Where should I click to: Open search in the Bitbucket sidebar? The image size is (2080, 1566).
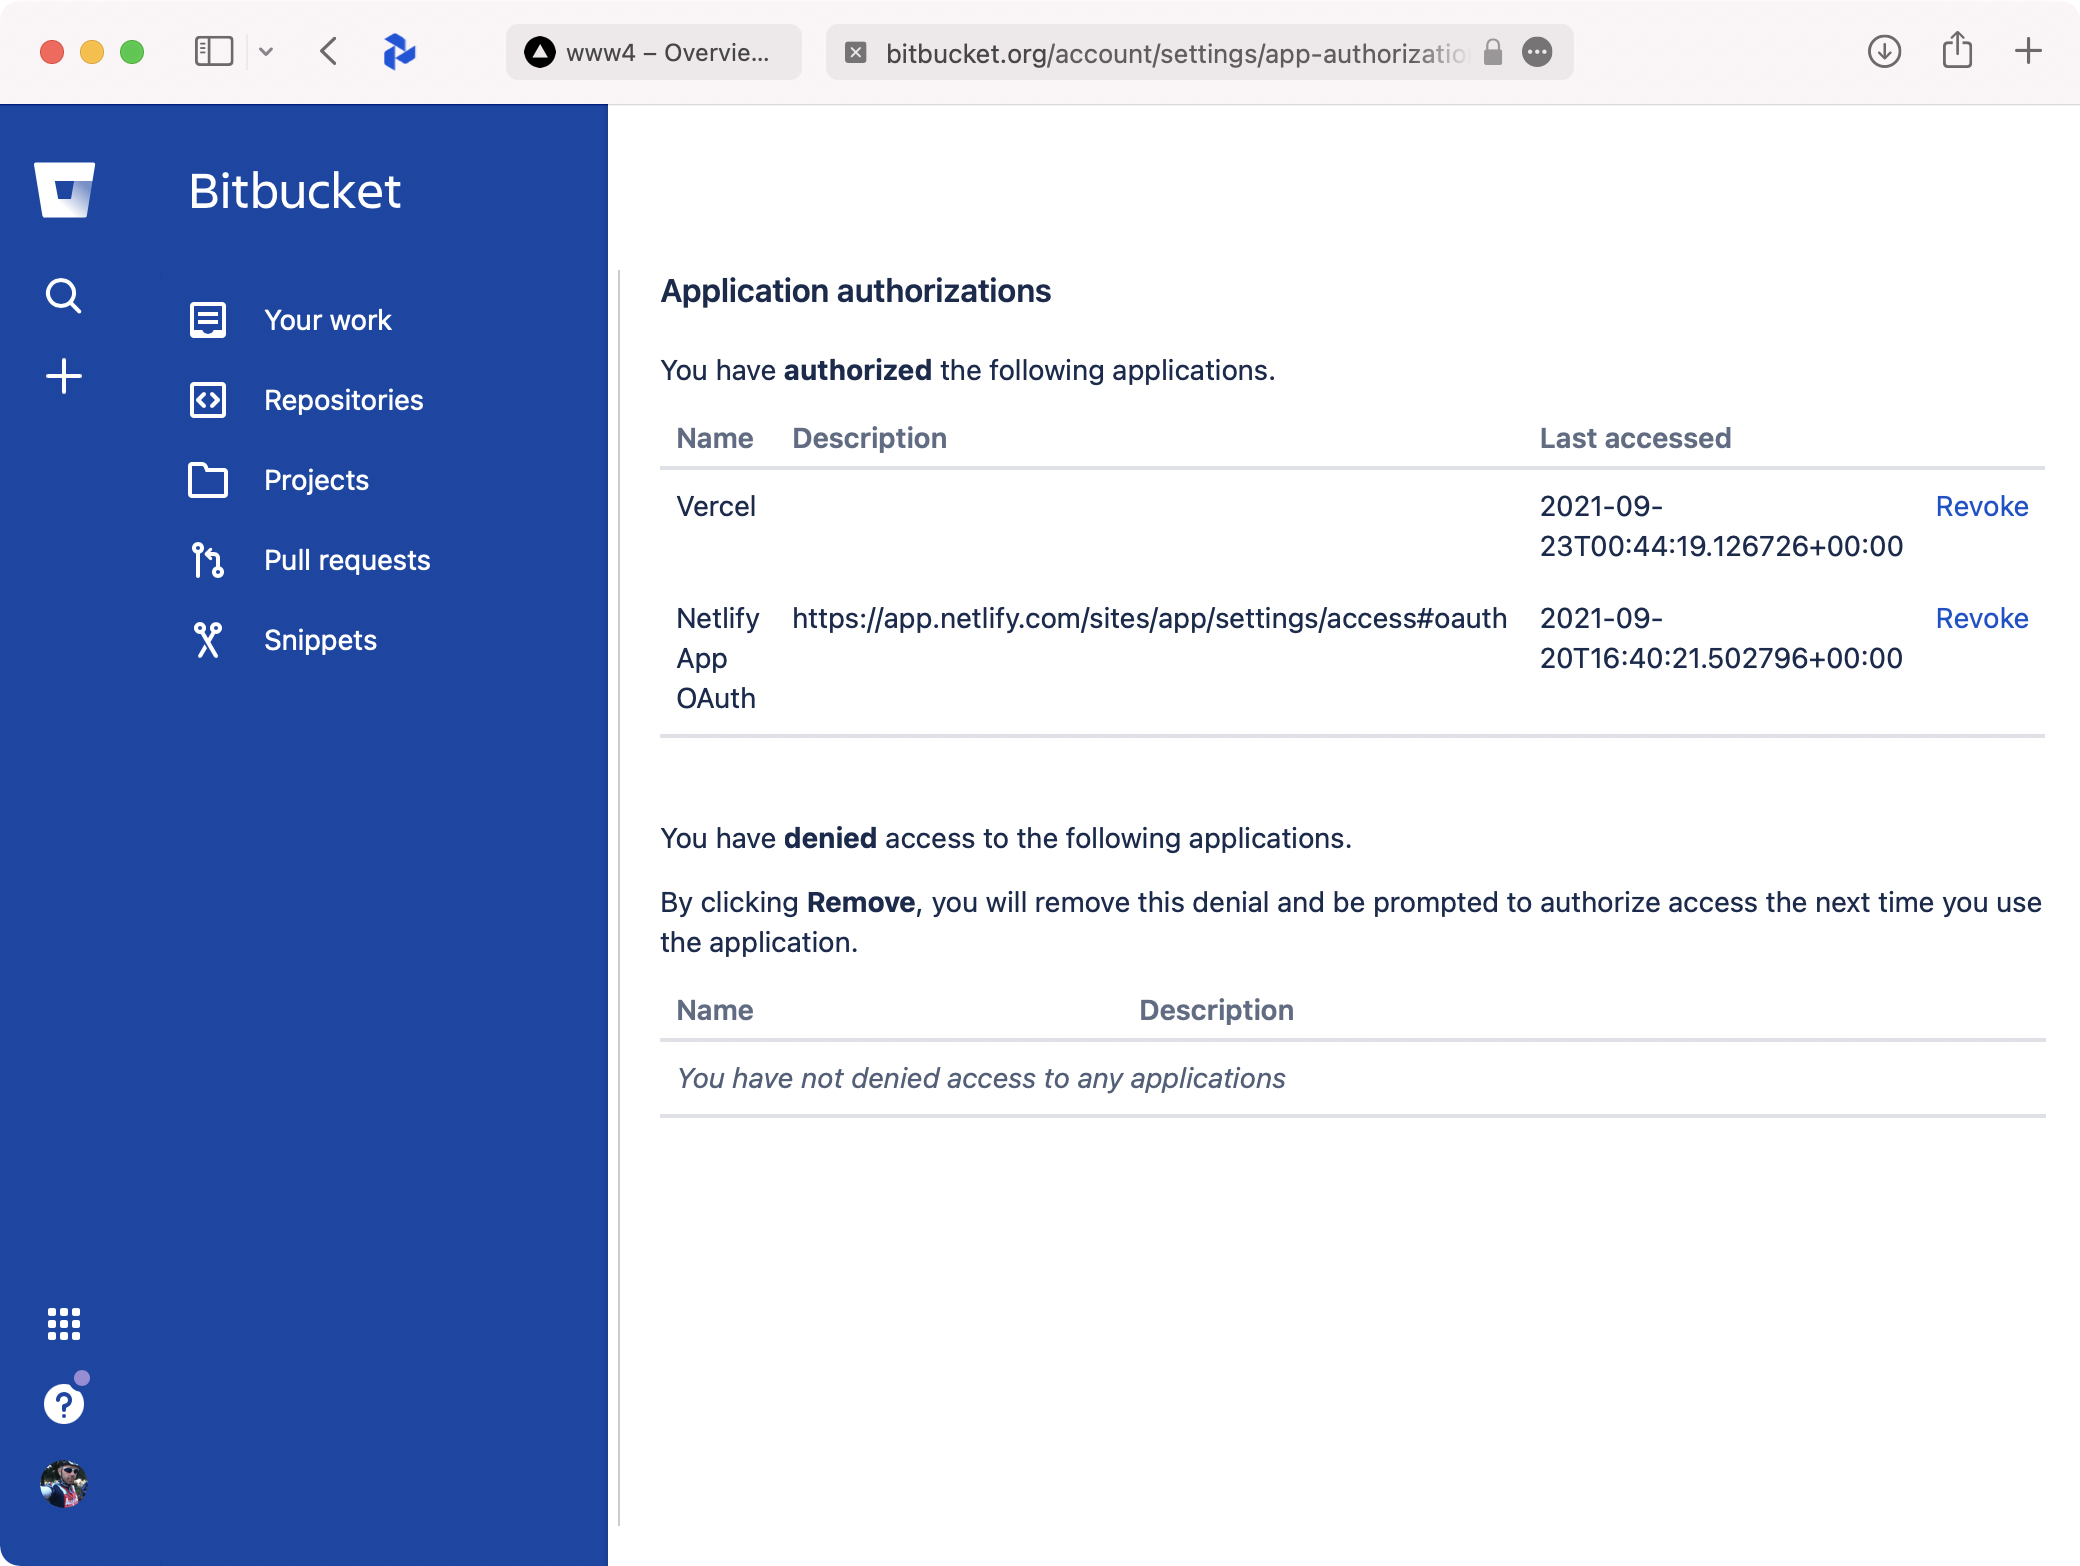click(63, 295)
